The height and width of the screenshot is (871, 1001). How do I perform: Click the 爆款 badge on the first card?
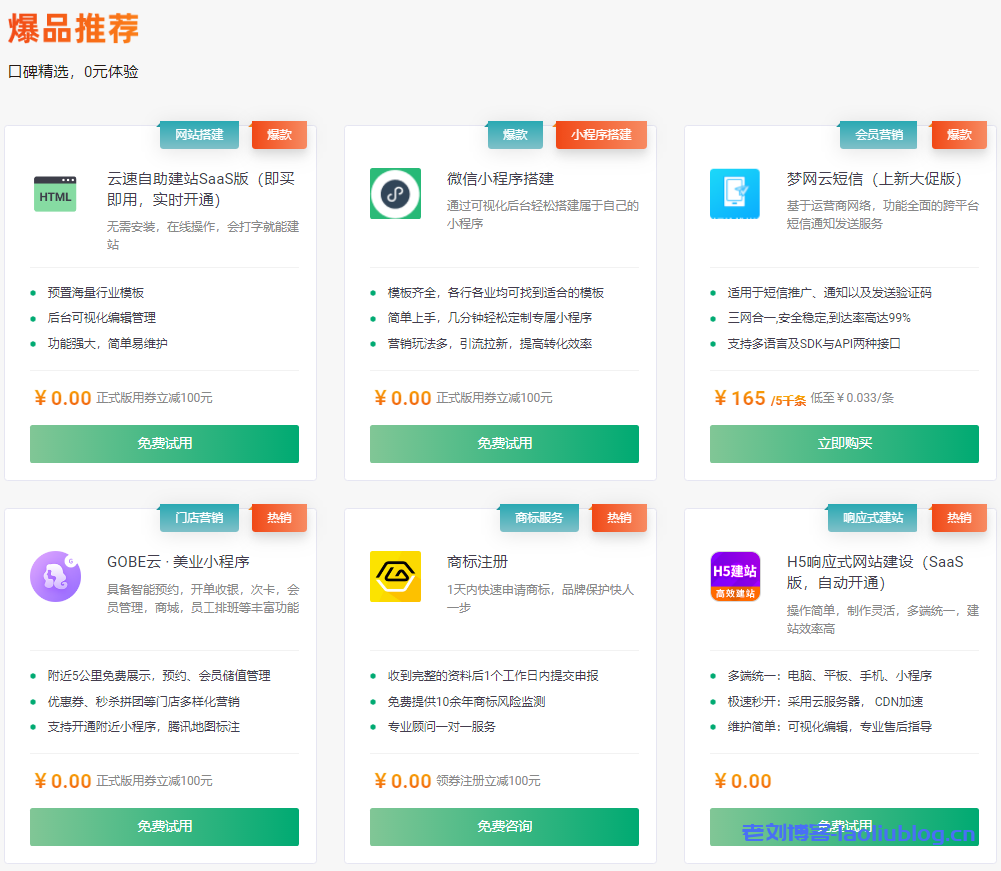click(x=279, y=134)
